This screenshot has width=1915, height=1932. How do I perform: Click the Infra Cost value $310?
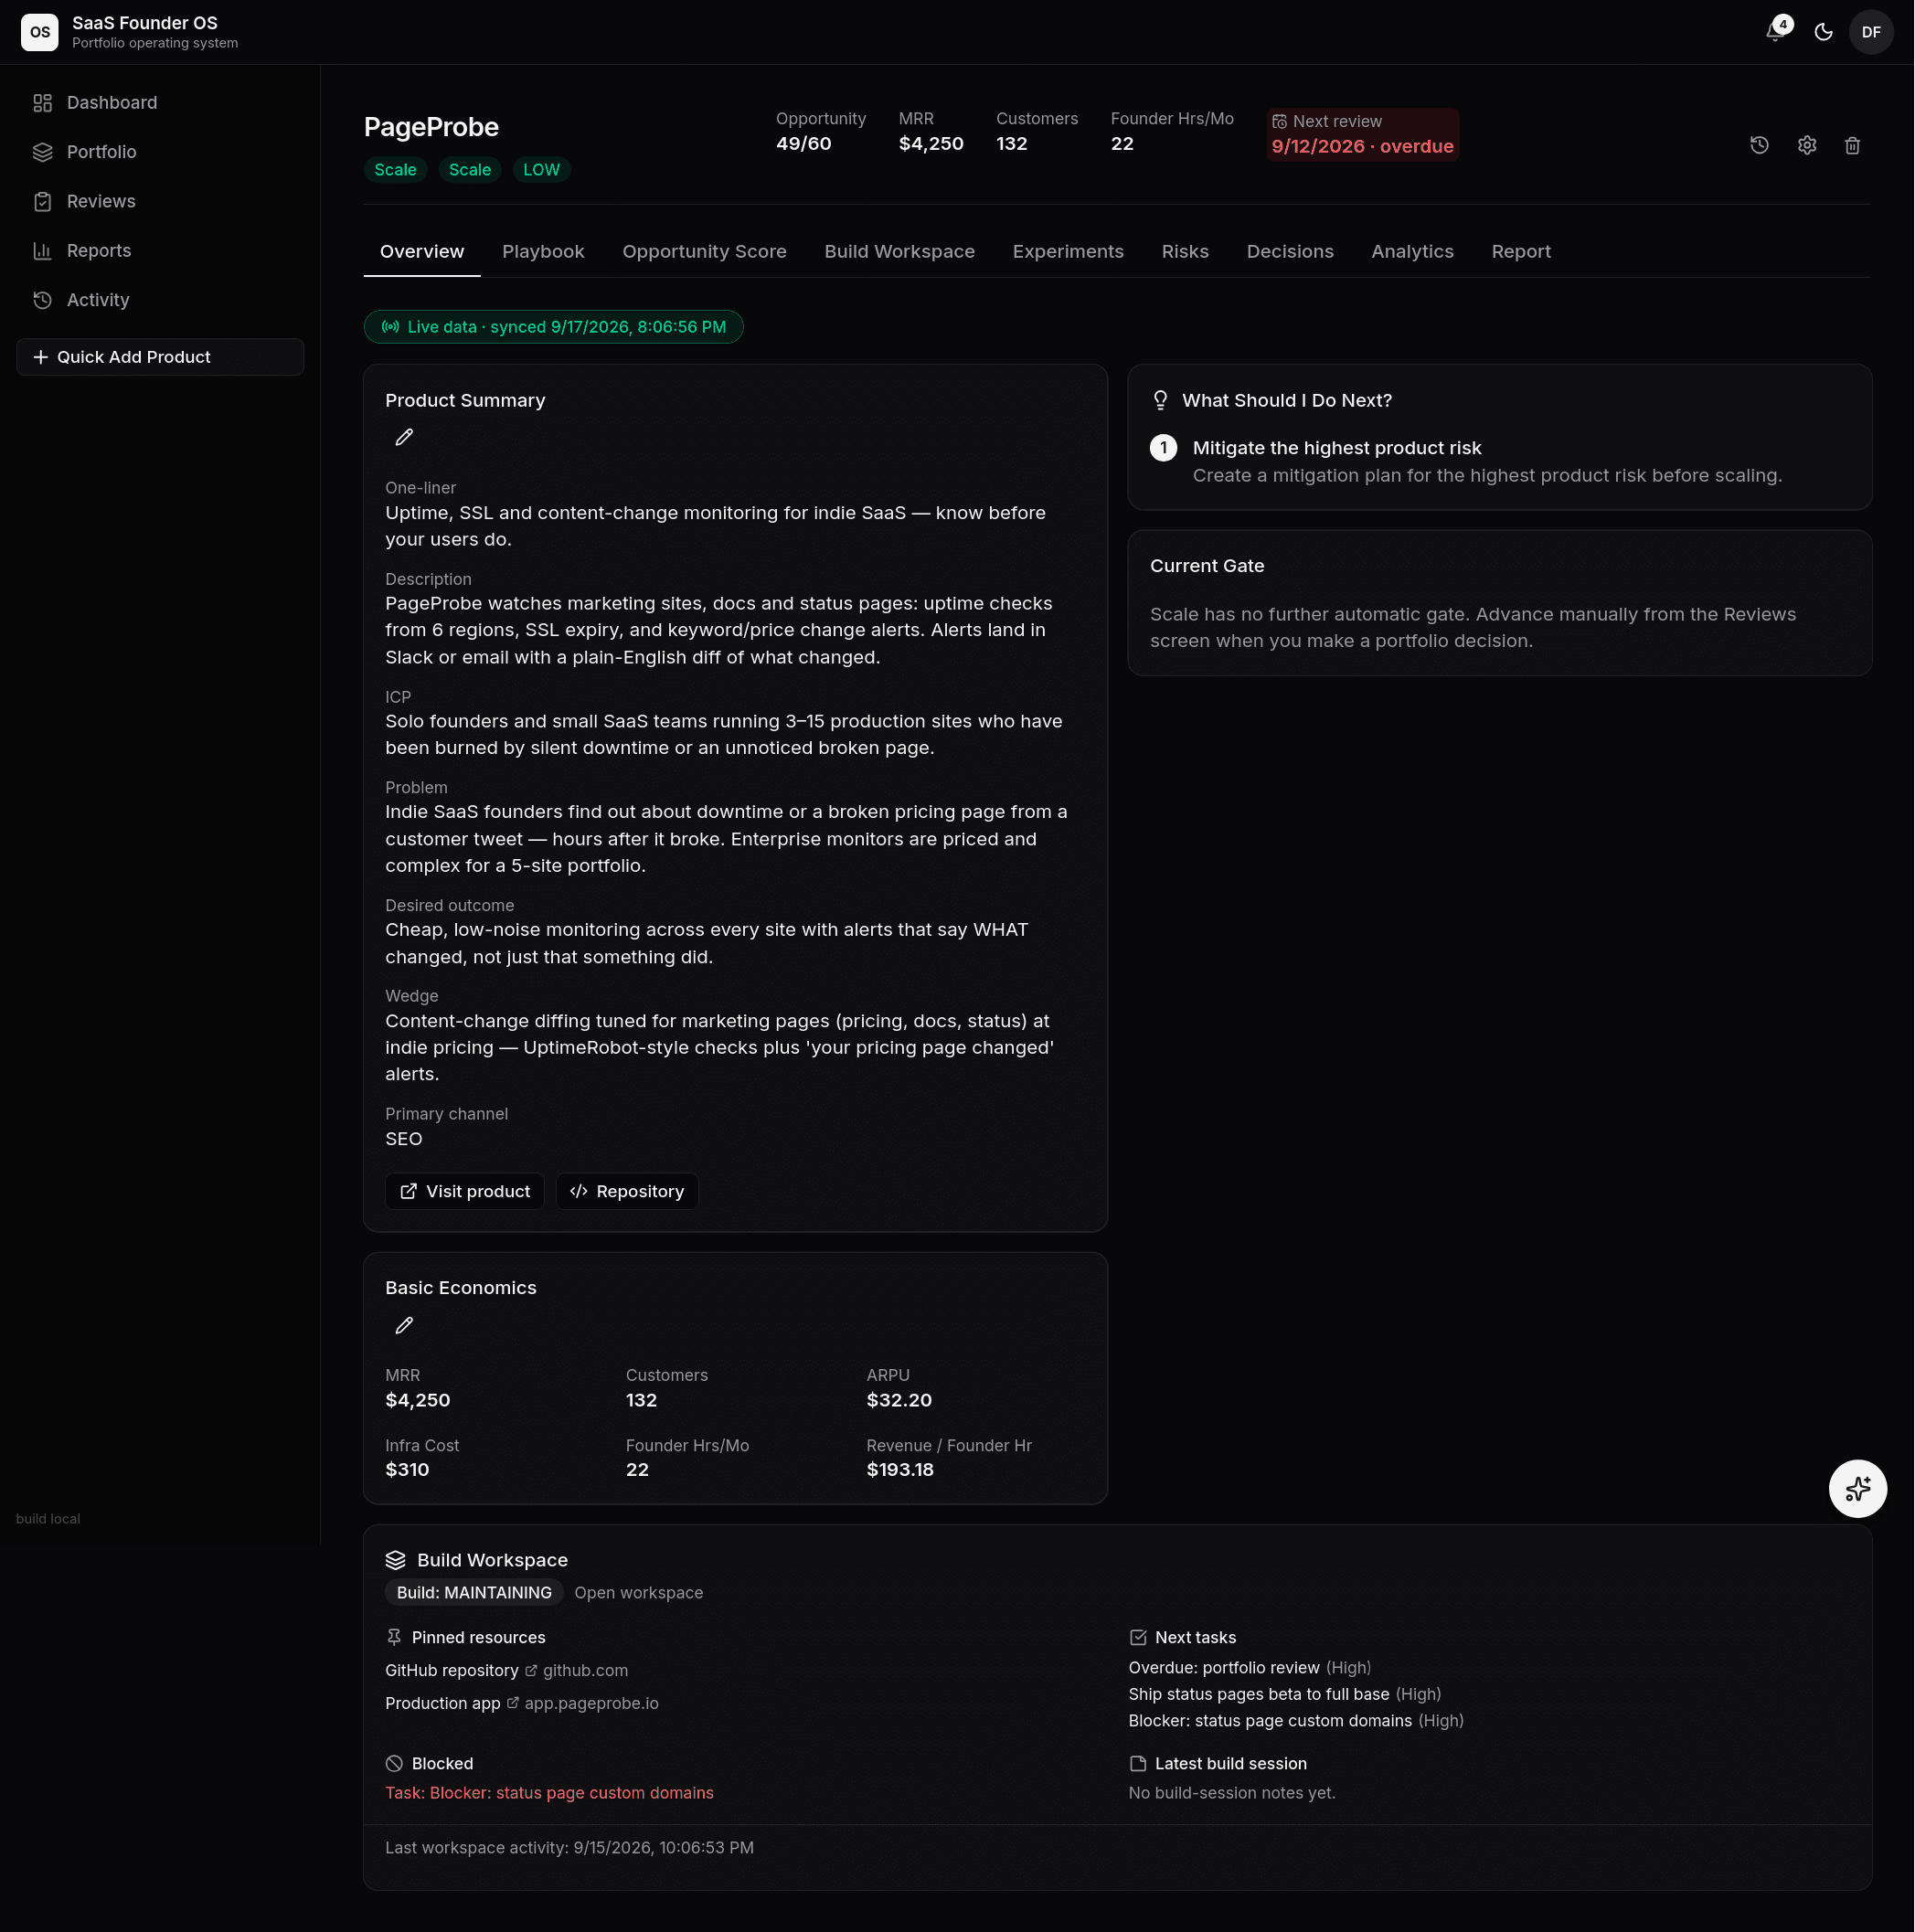(407, 1469)
